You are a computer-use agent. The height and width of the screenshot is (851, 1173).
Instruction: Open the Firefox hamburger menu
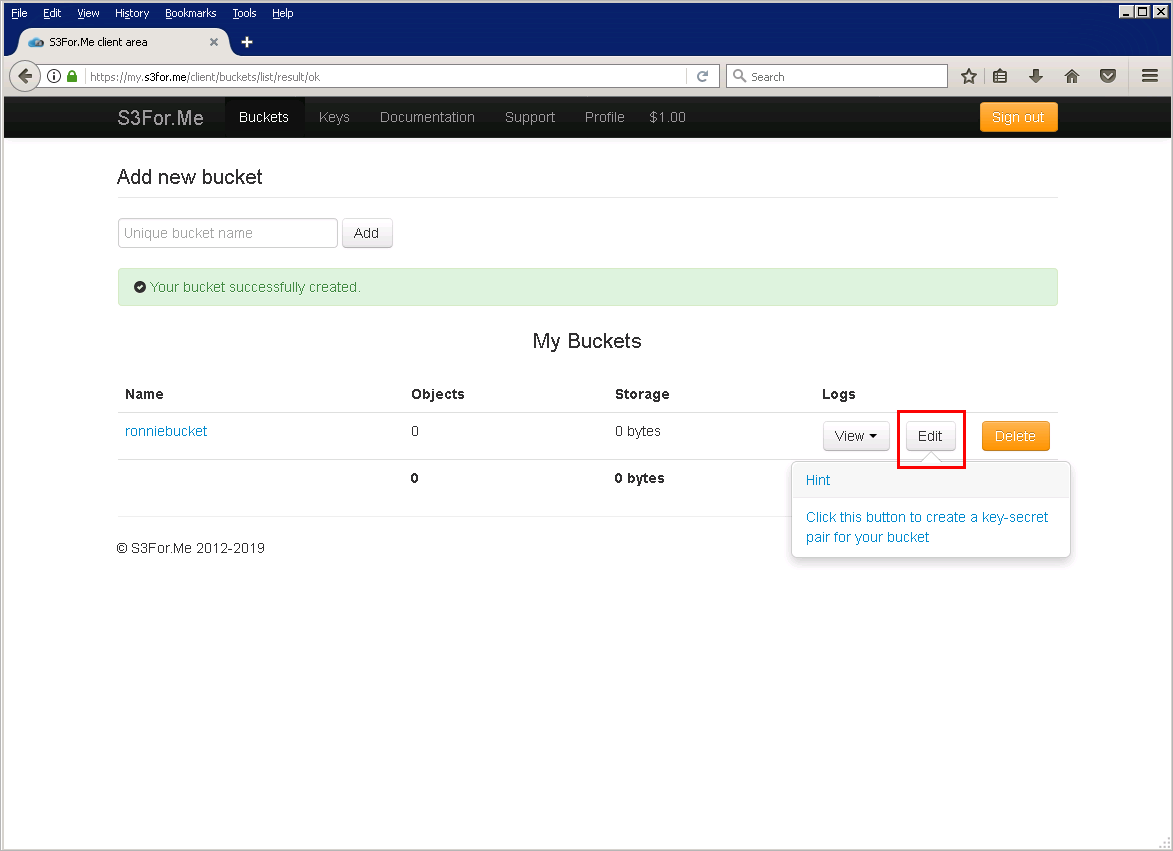click(x=1150, y=76)
